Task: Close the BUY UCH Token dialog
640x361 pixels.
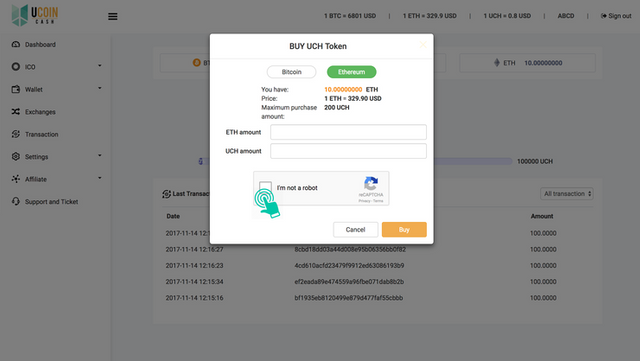Action: (x=423, y=45)
